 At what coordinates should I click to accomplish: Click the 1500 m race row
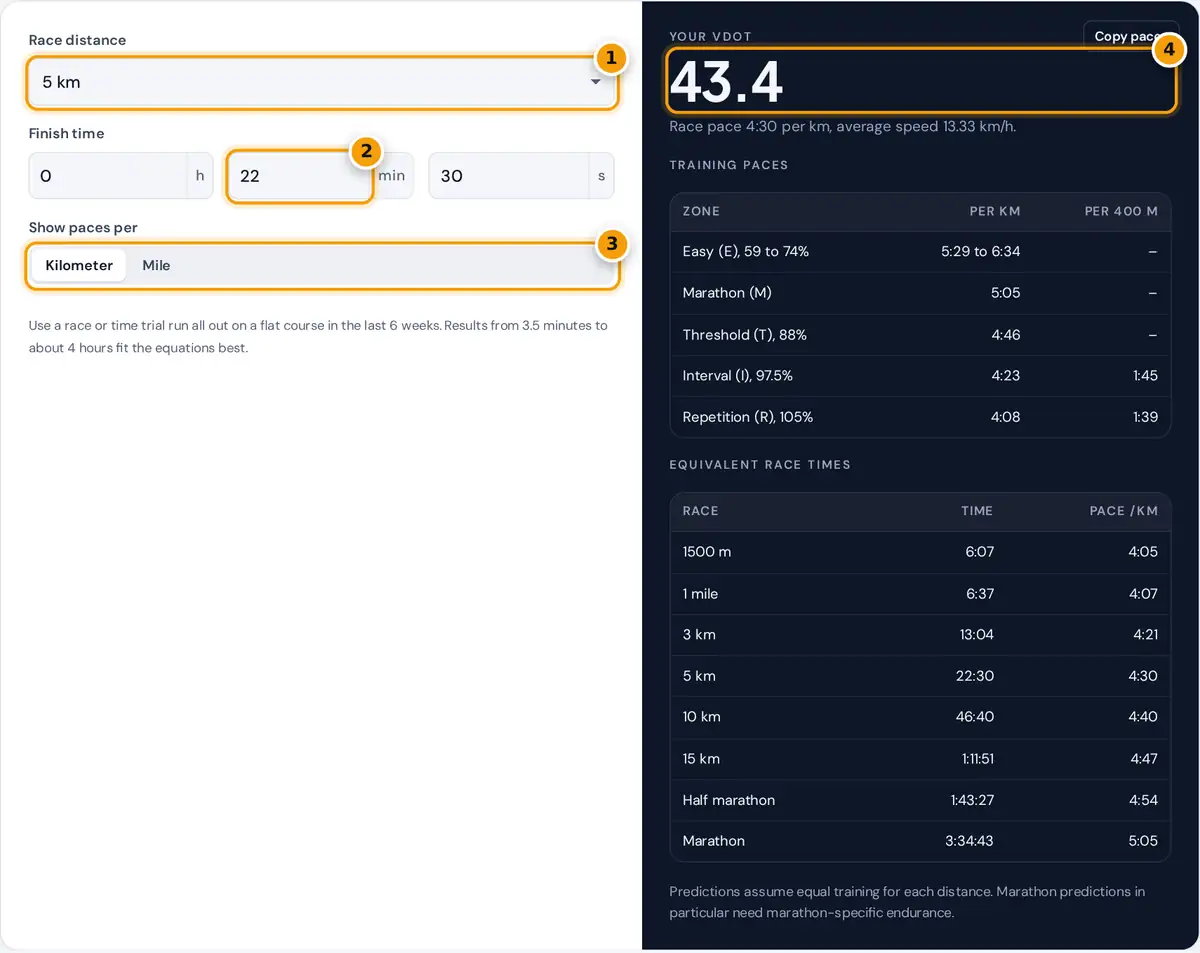point(920,552)
